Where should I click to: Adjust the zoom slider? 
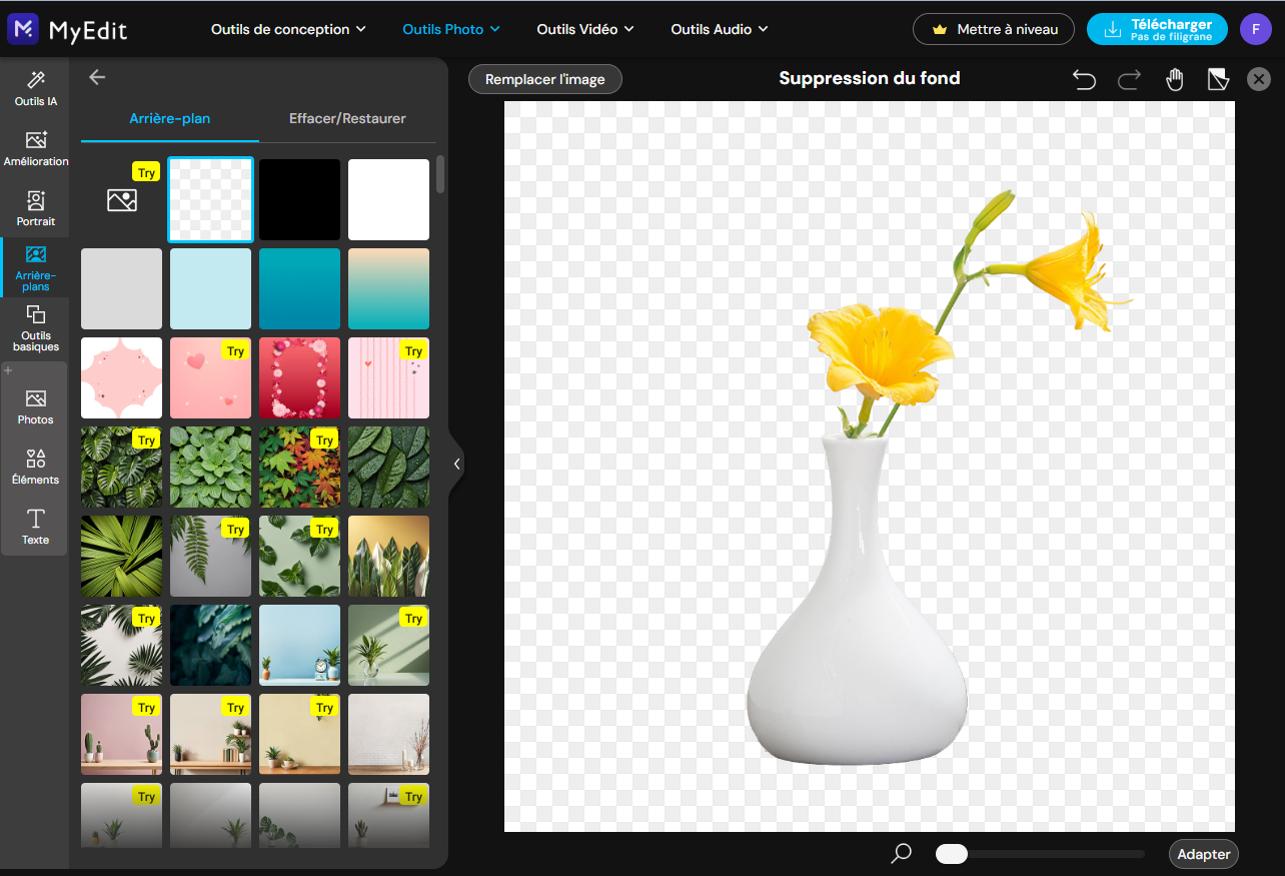(951, 854)
